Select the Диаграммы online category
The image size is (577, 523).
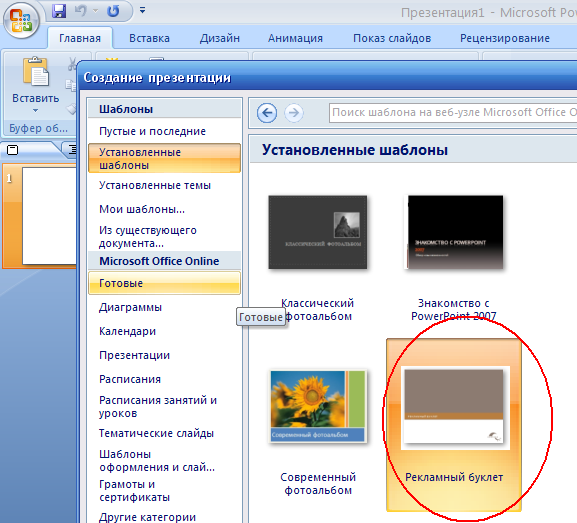coord(164,307)
